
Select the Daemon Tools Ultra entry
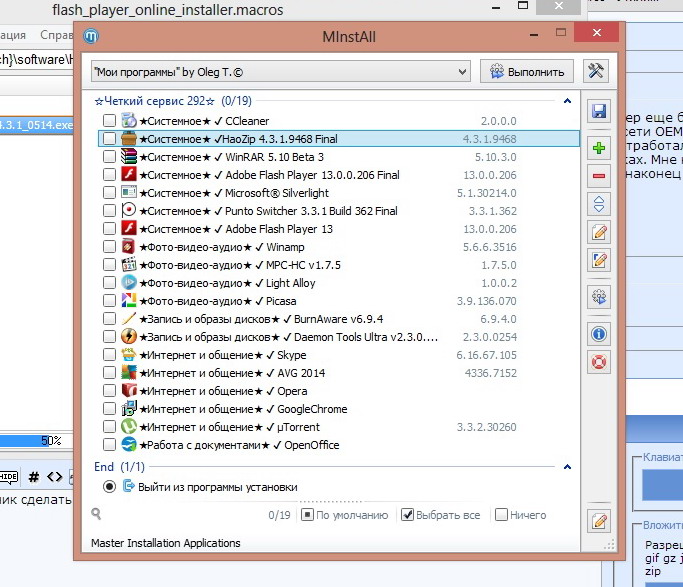[290, 337]
